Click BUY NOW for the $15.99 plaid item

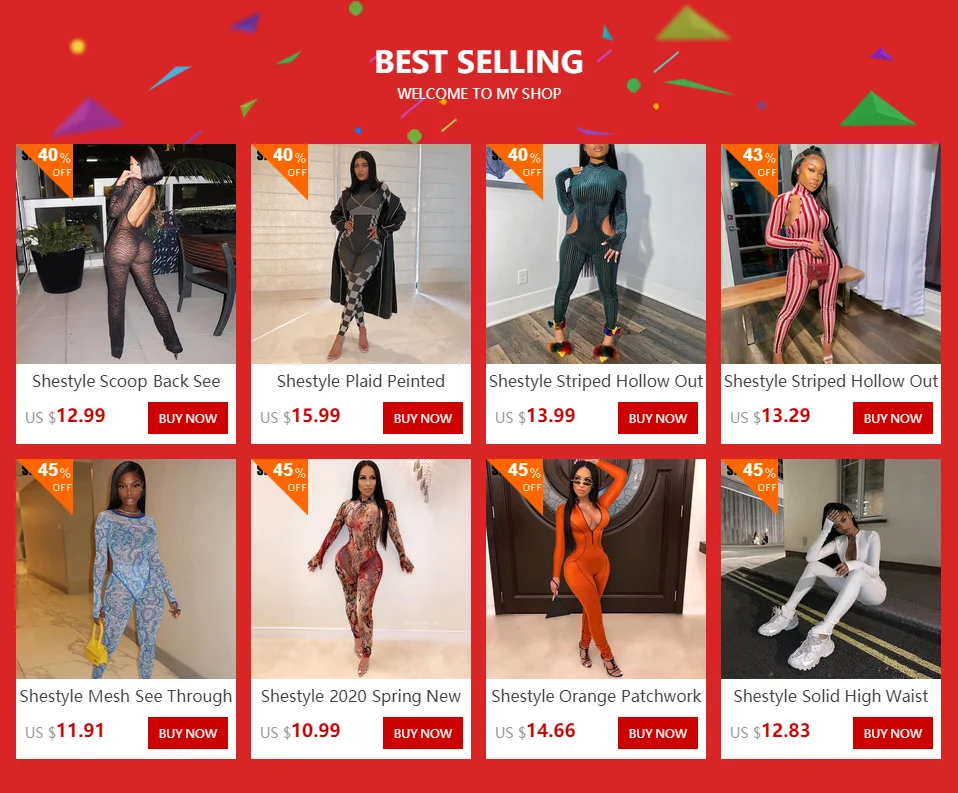[x=423, y=418]
